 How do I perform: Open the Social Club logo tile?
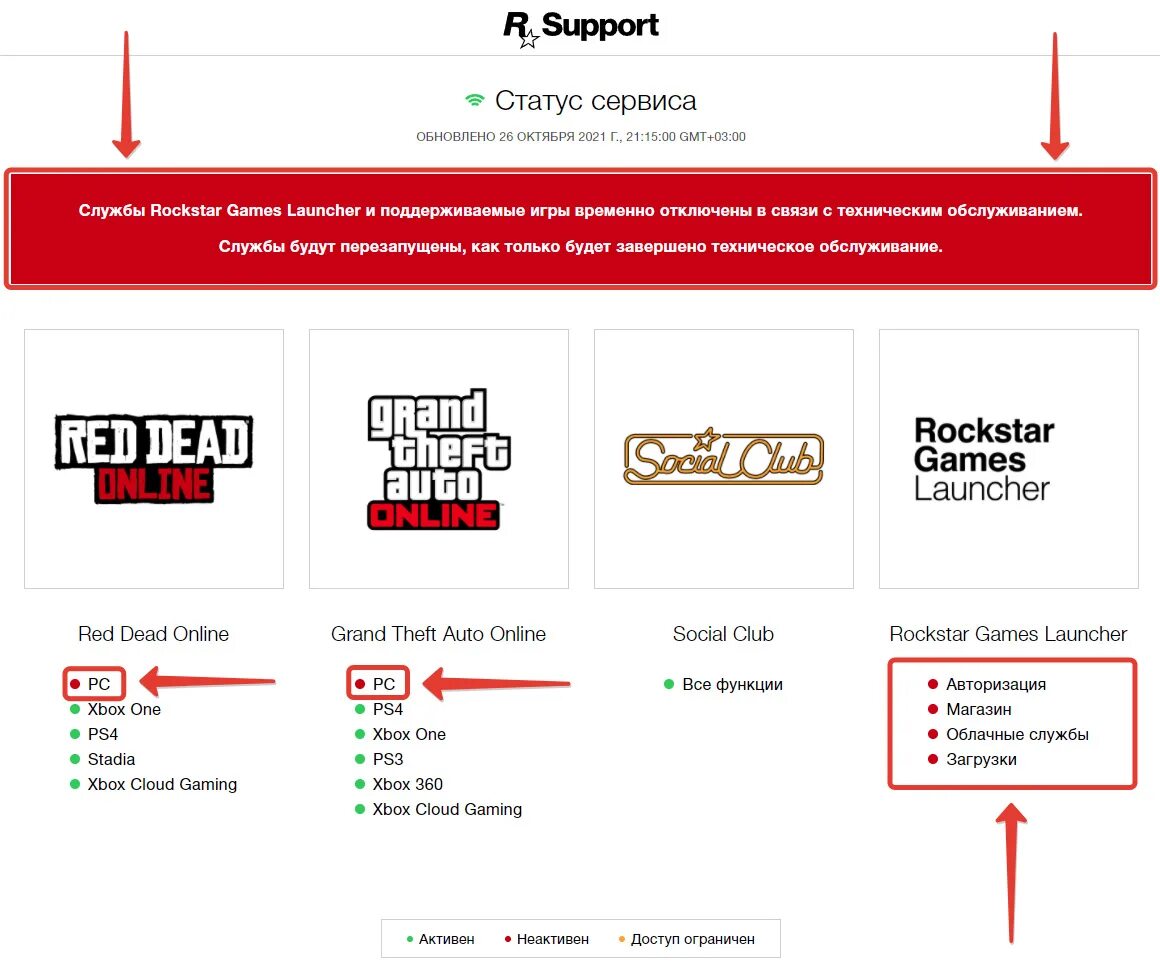coord(724,459)
